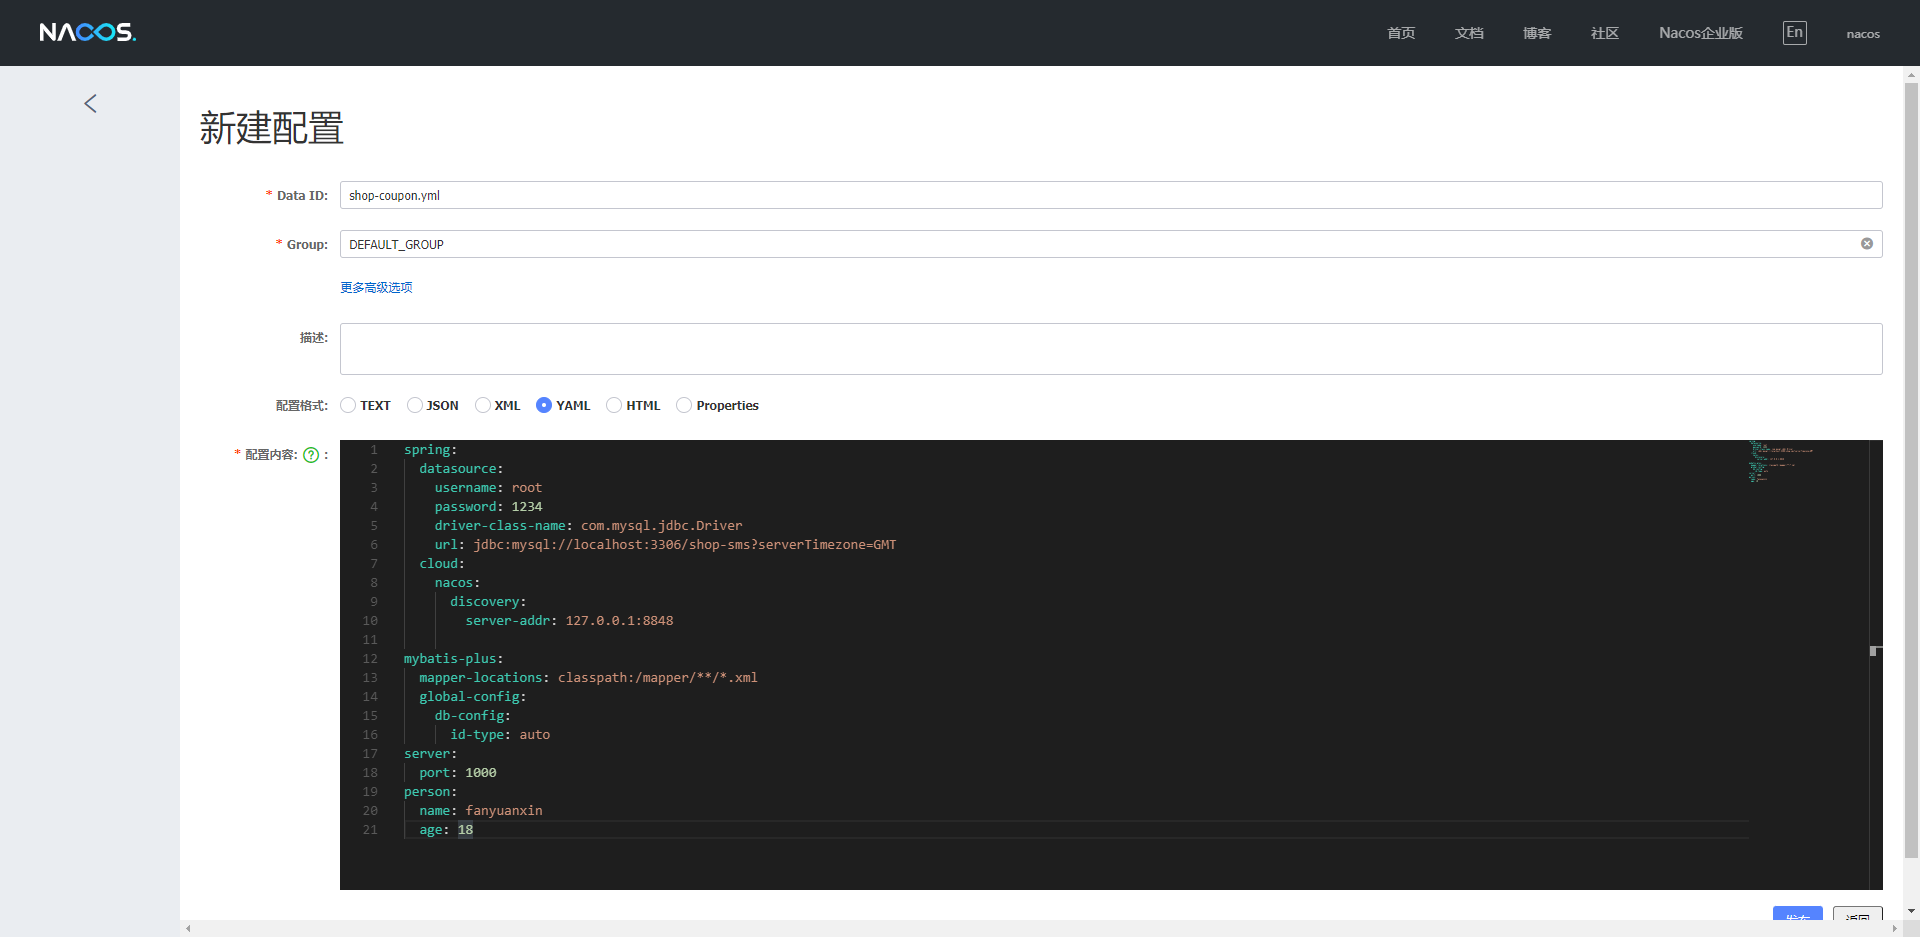Switch language with the En icon

pos(1795,32)
